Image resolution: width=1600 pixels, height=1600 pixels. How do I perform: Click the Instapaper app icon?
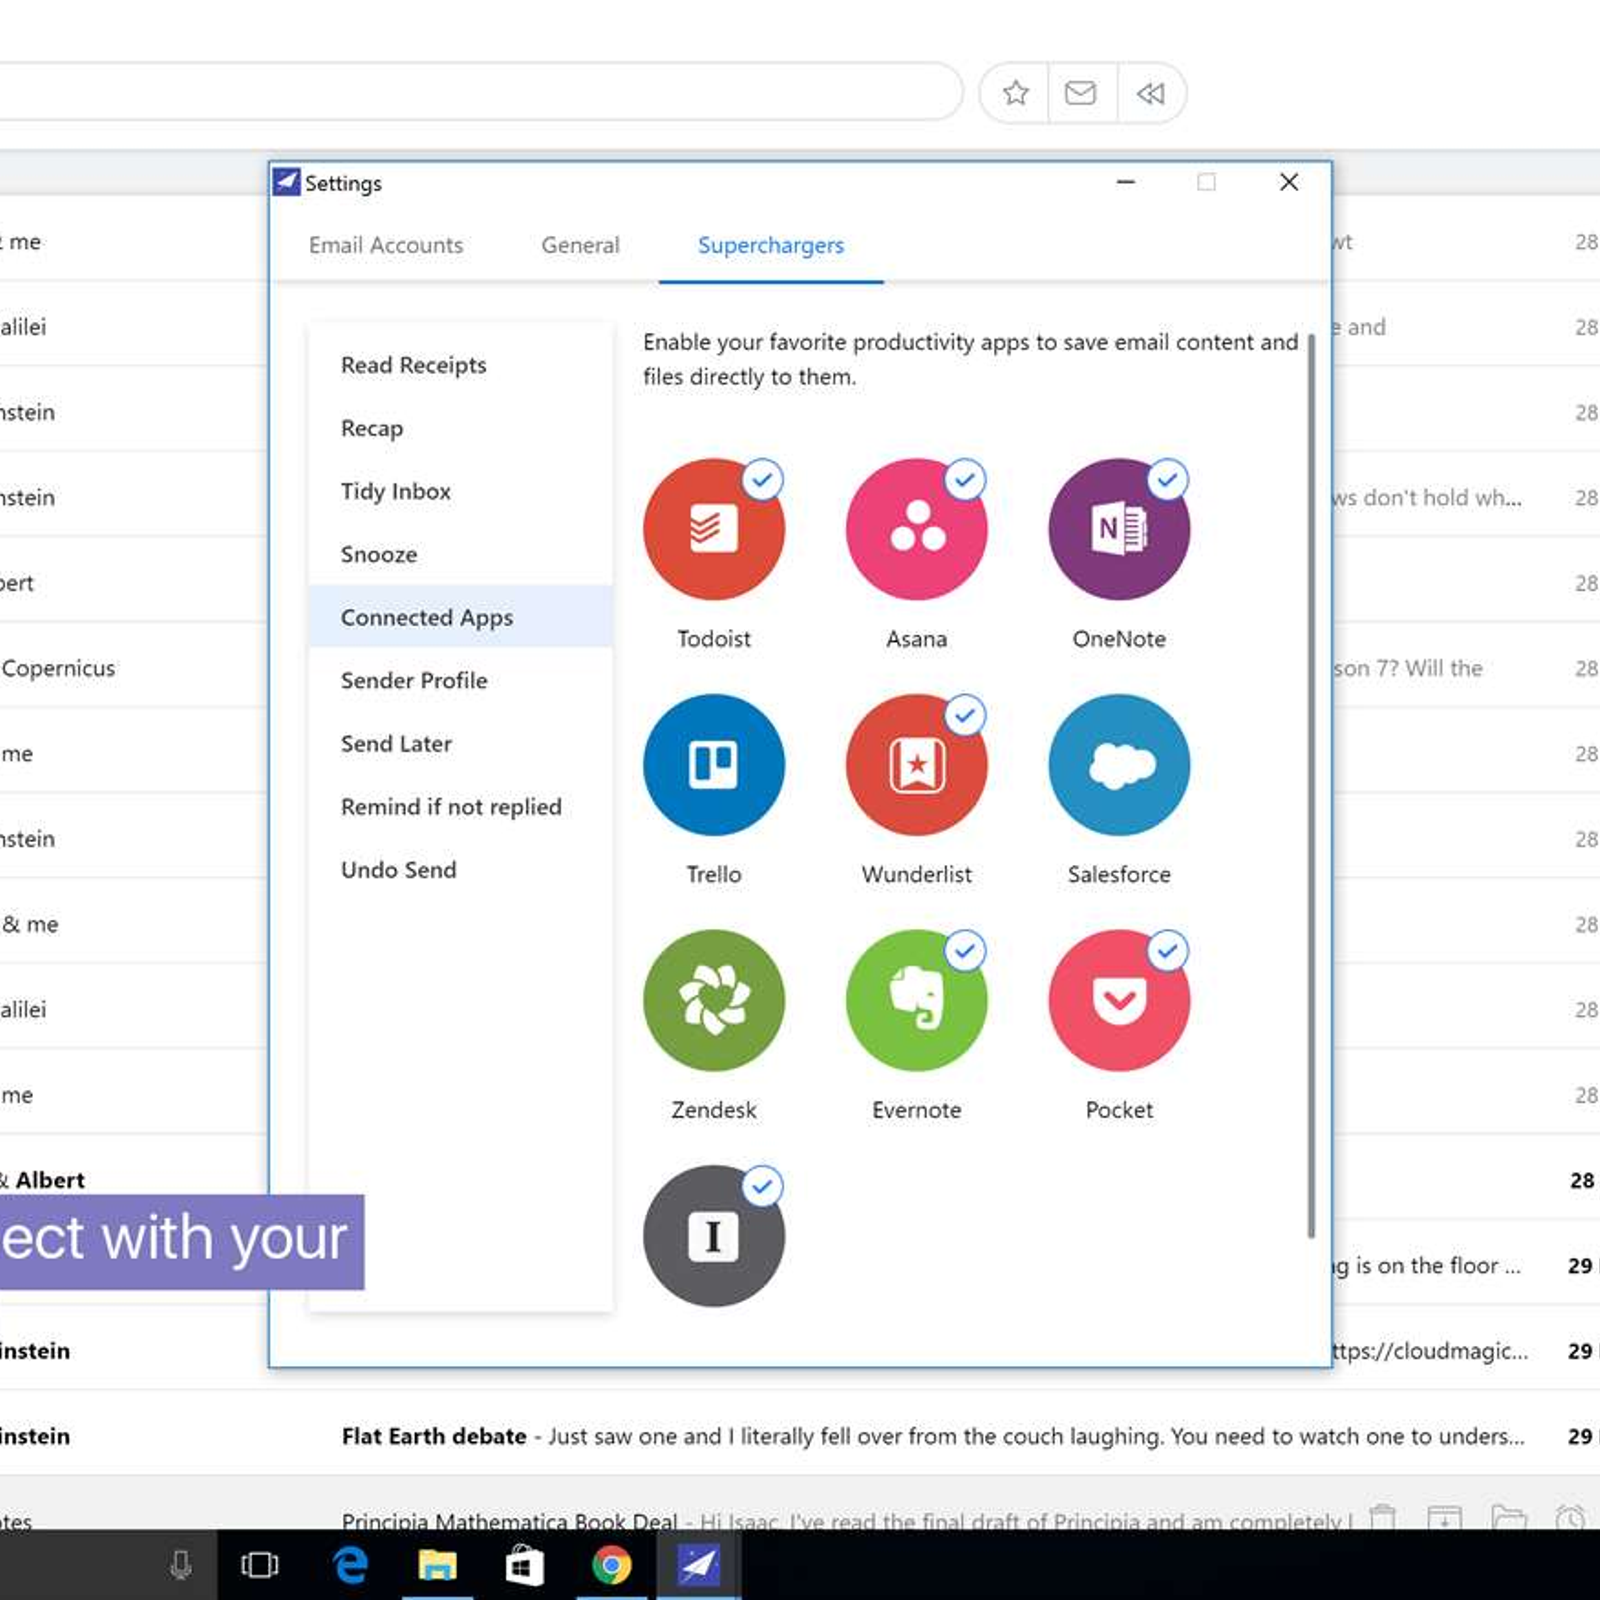click(713, 1236)
